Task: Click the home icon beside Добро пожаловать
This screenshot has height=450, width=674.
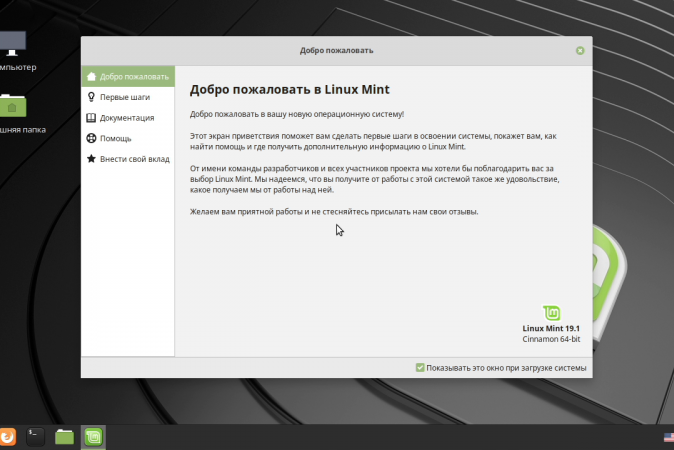Action: point(92,77)
